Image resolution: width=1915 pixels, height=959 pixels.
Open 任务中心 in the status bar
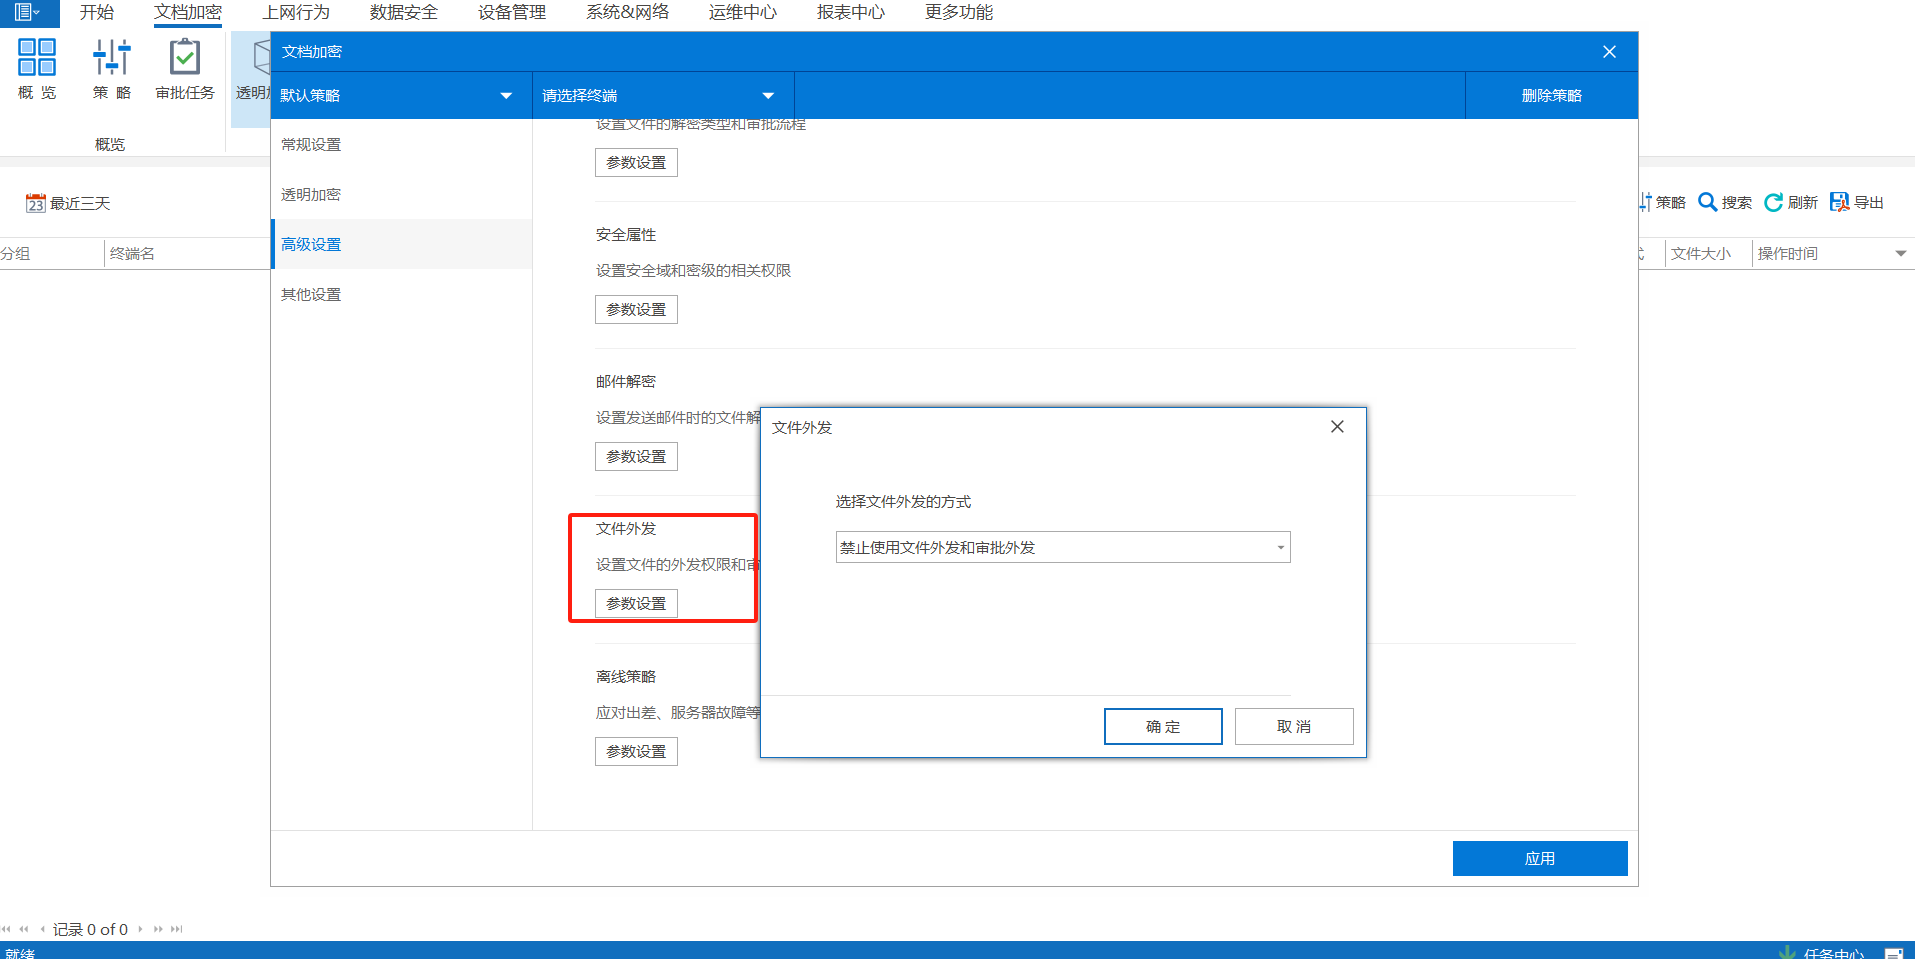[1822, 953]
